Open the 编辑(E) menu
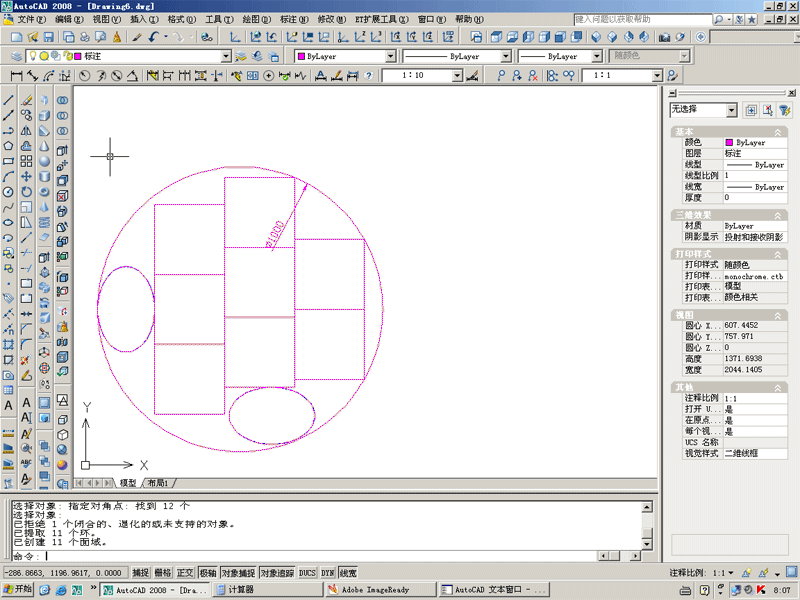The width and height of the screenshot is (800, 600). [x=69, y=19]
